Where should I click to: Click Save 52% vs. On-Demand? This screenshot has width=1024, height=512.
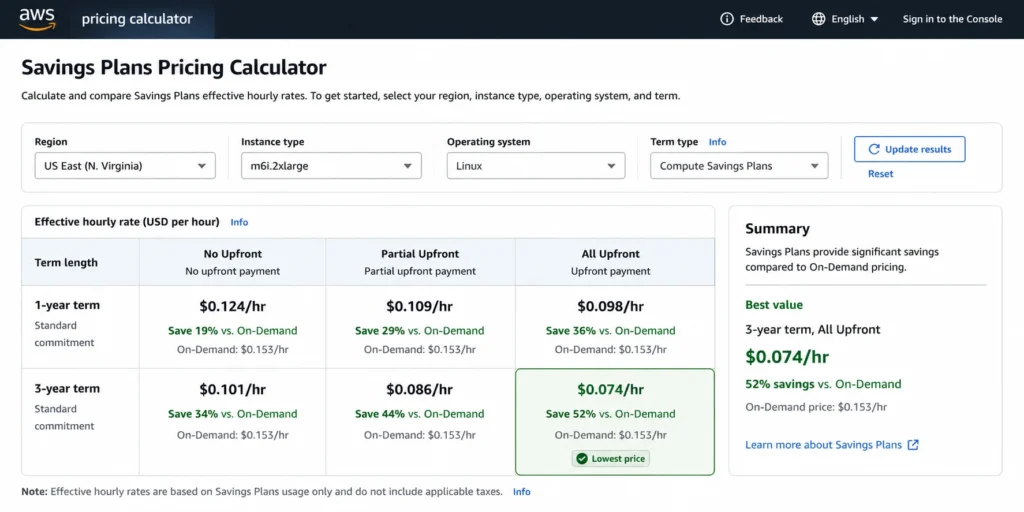611,414
